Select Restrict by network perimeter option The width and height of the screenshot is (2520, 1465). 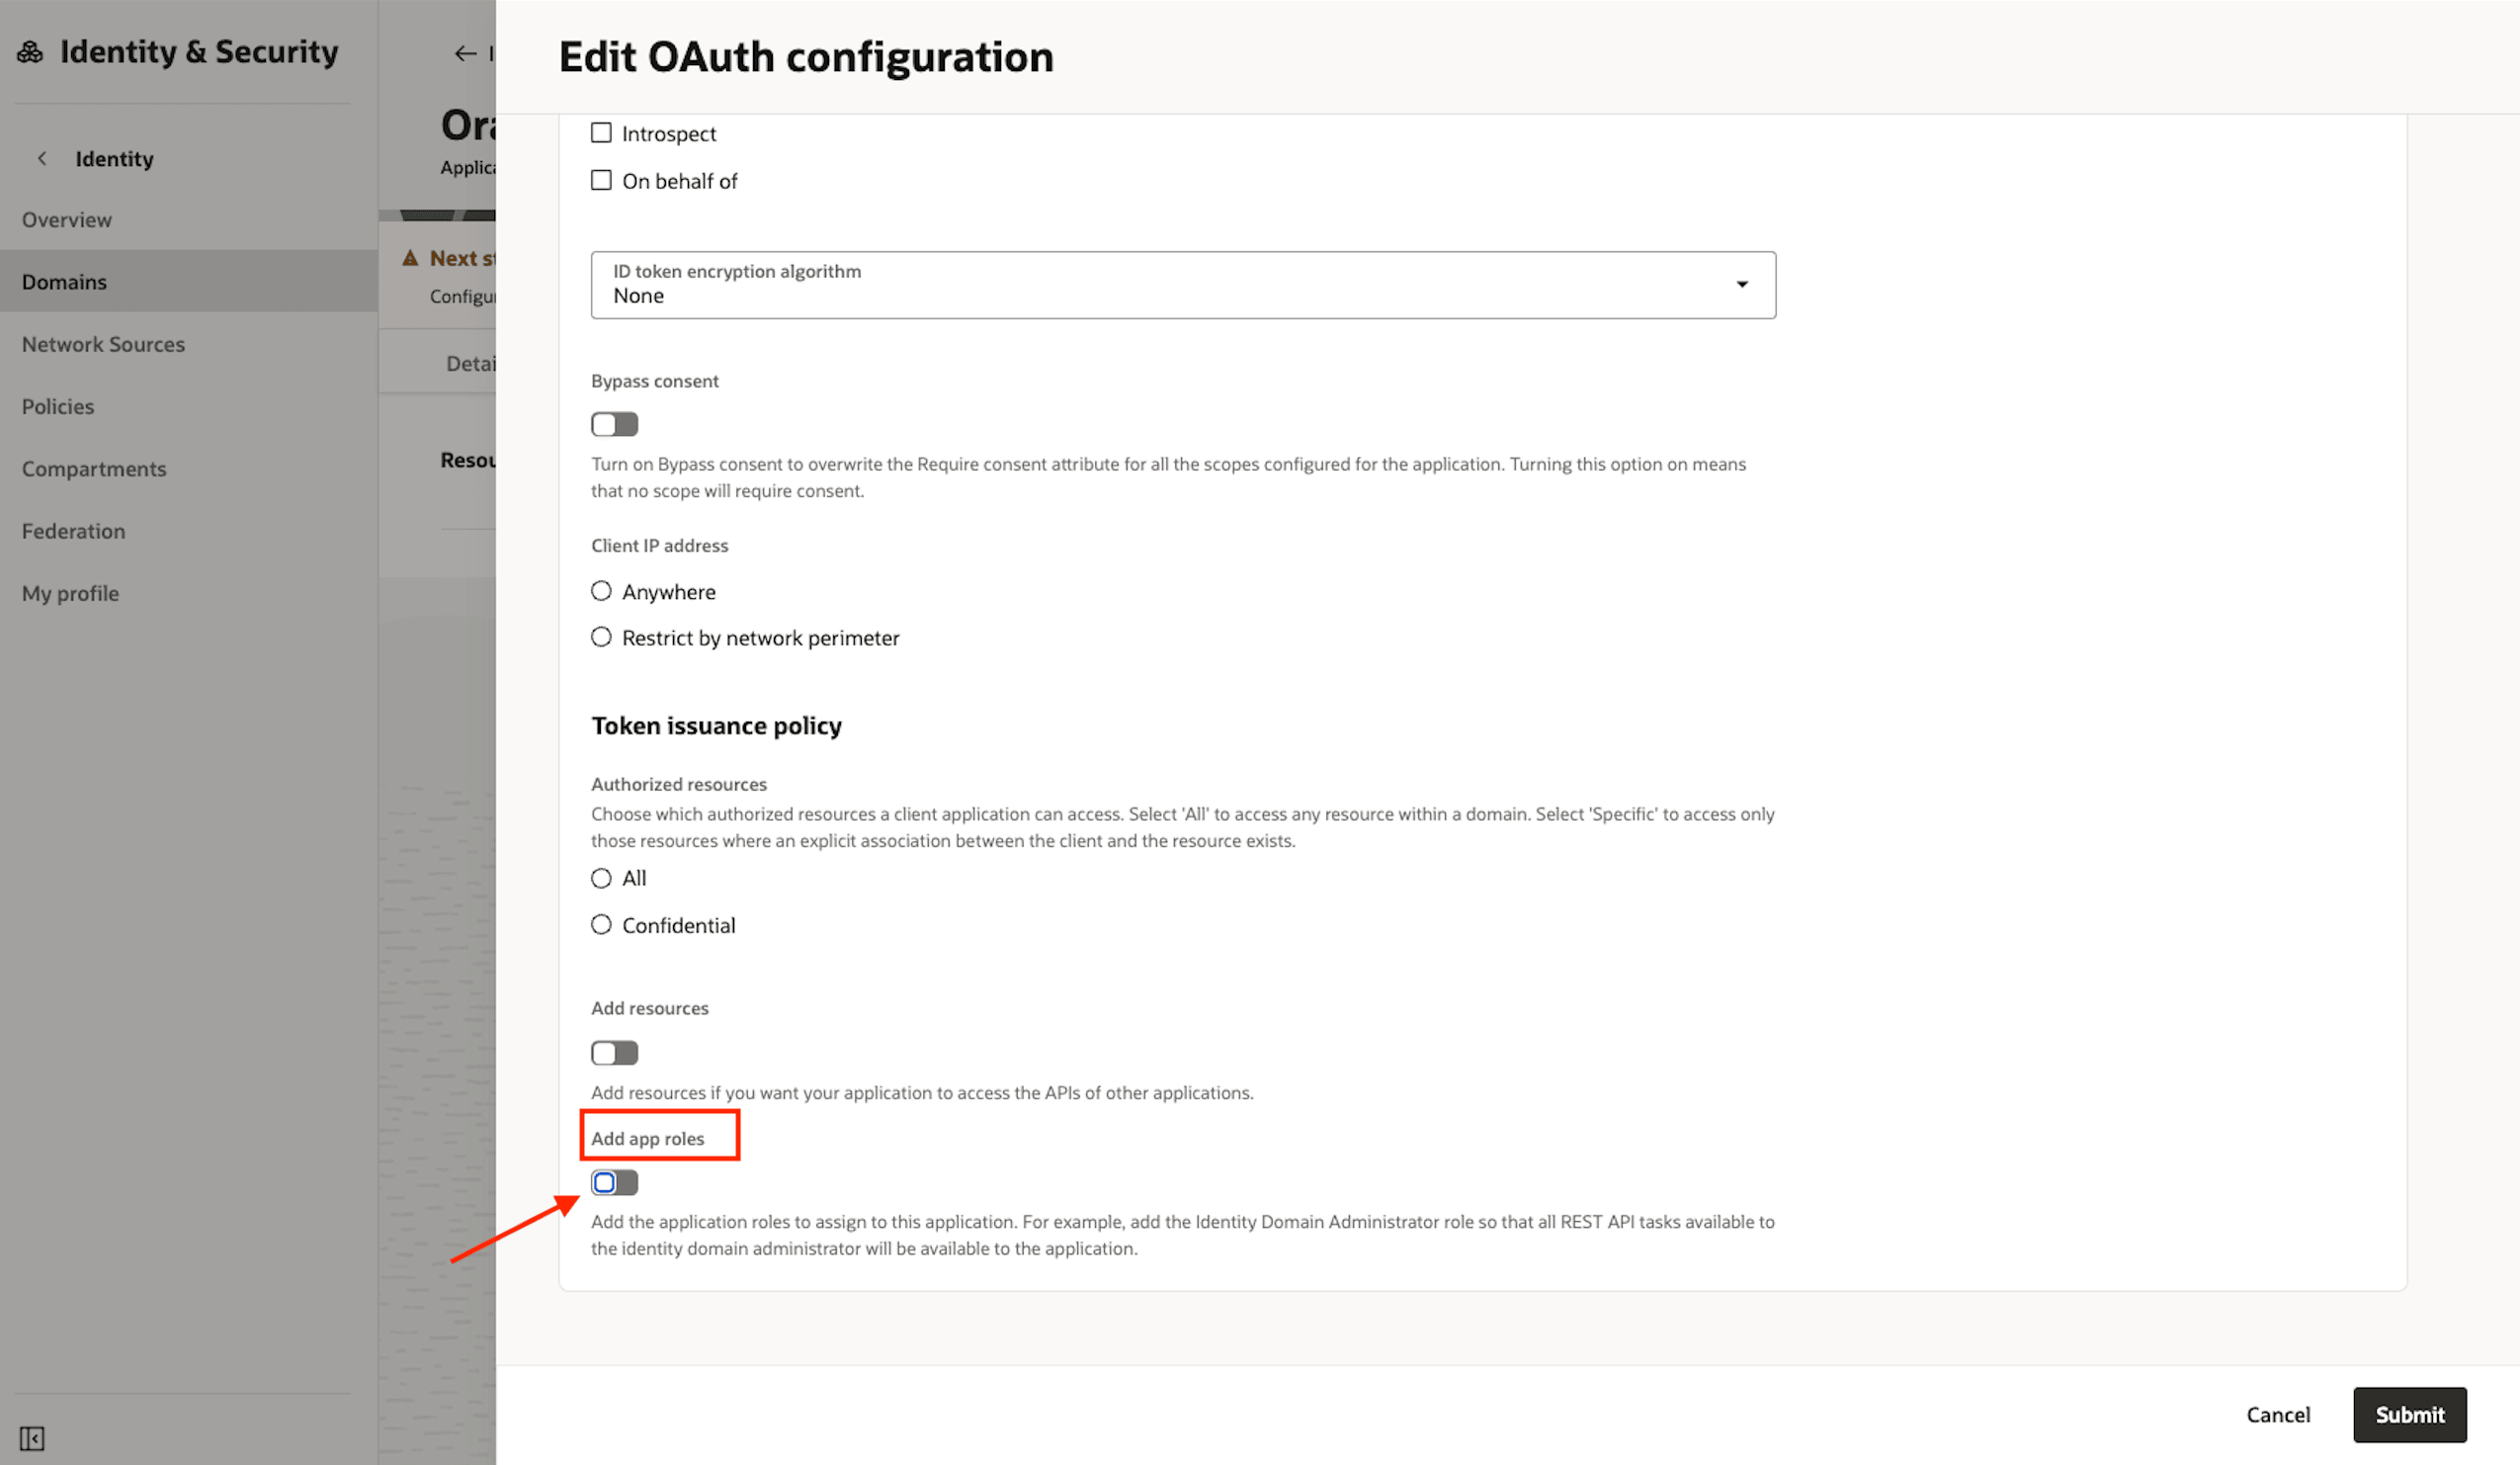pyautogui.click(x=601, y=637)
